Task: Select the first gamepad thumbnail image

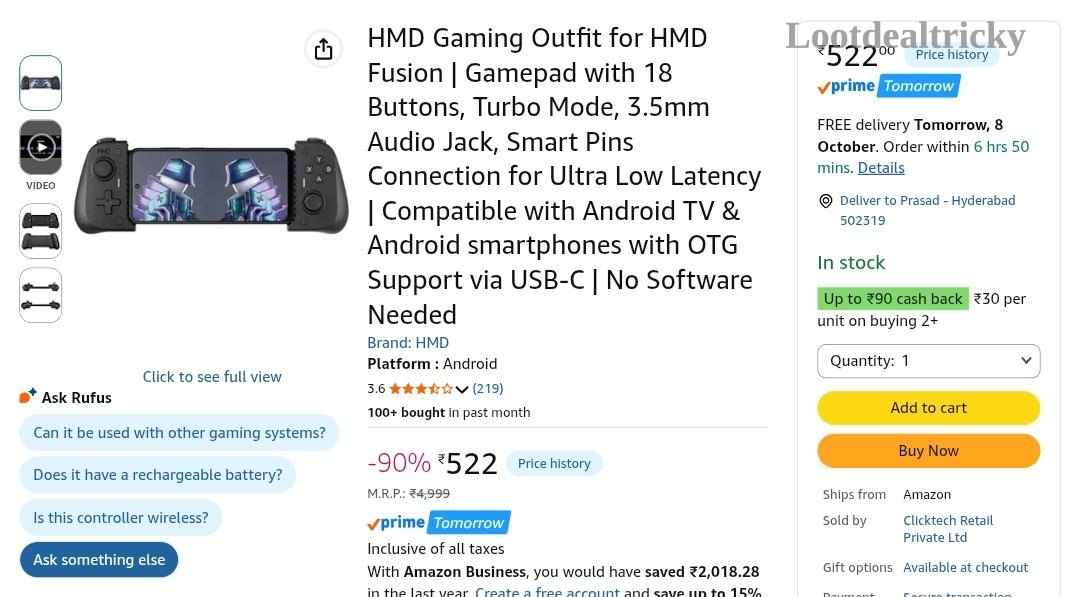Action: 41,83
